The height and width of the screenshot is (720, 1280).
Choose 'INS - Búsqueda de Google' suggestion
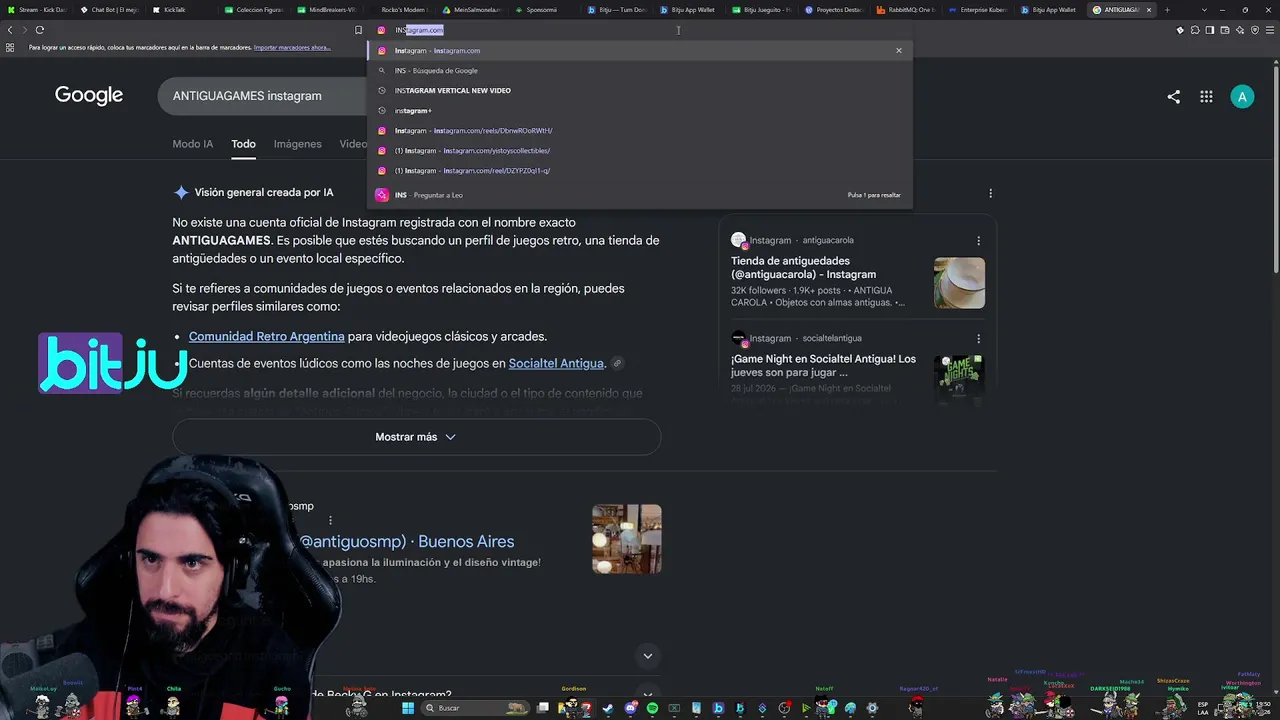(x=640, y=70)
